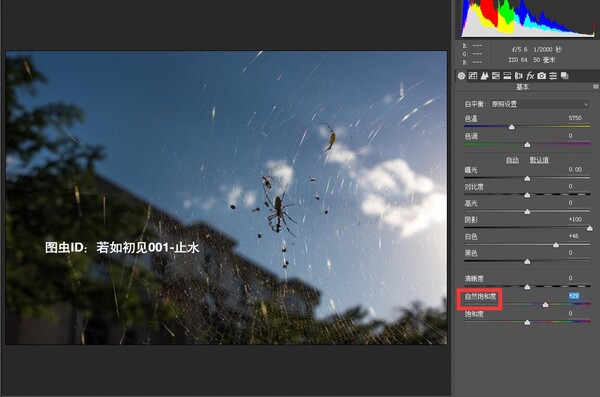This screenshot has width=600, height=397.
Task: Expand the 白平衡 white balance dropdown
Action: (540, 104)
